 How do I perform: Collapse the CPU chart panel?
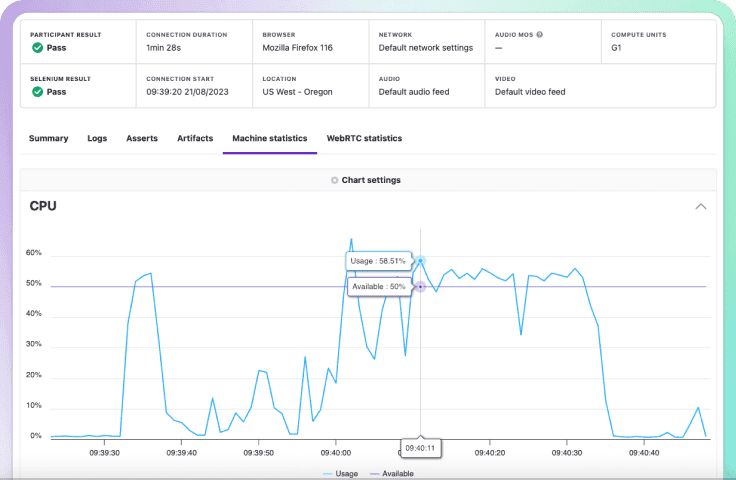[x=700, y=206]
